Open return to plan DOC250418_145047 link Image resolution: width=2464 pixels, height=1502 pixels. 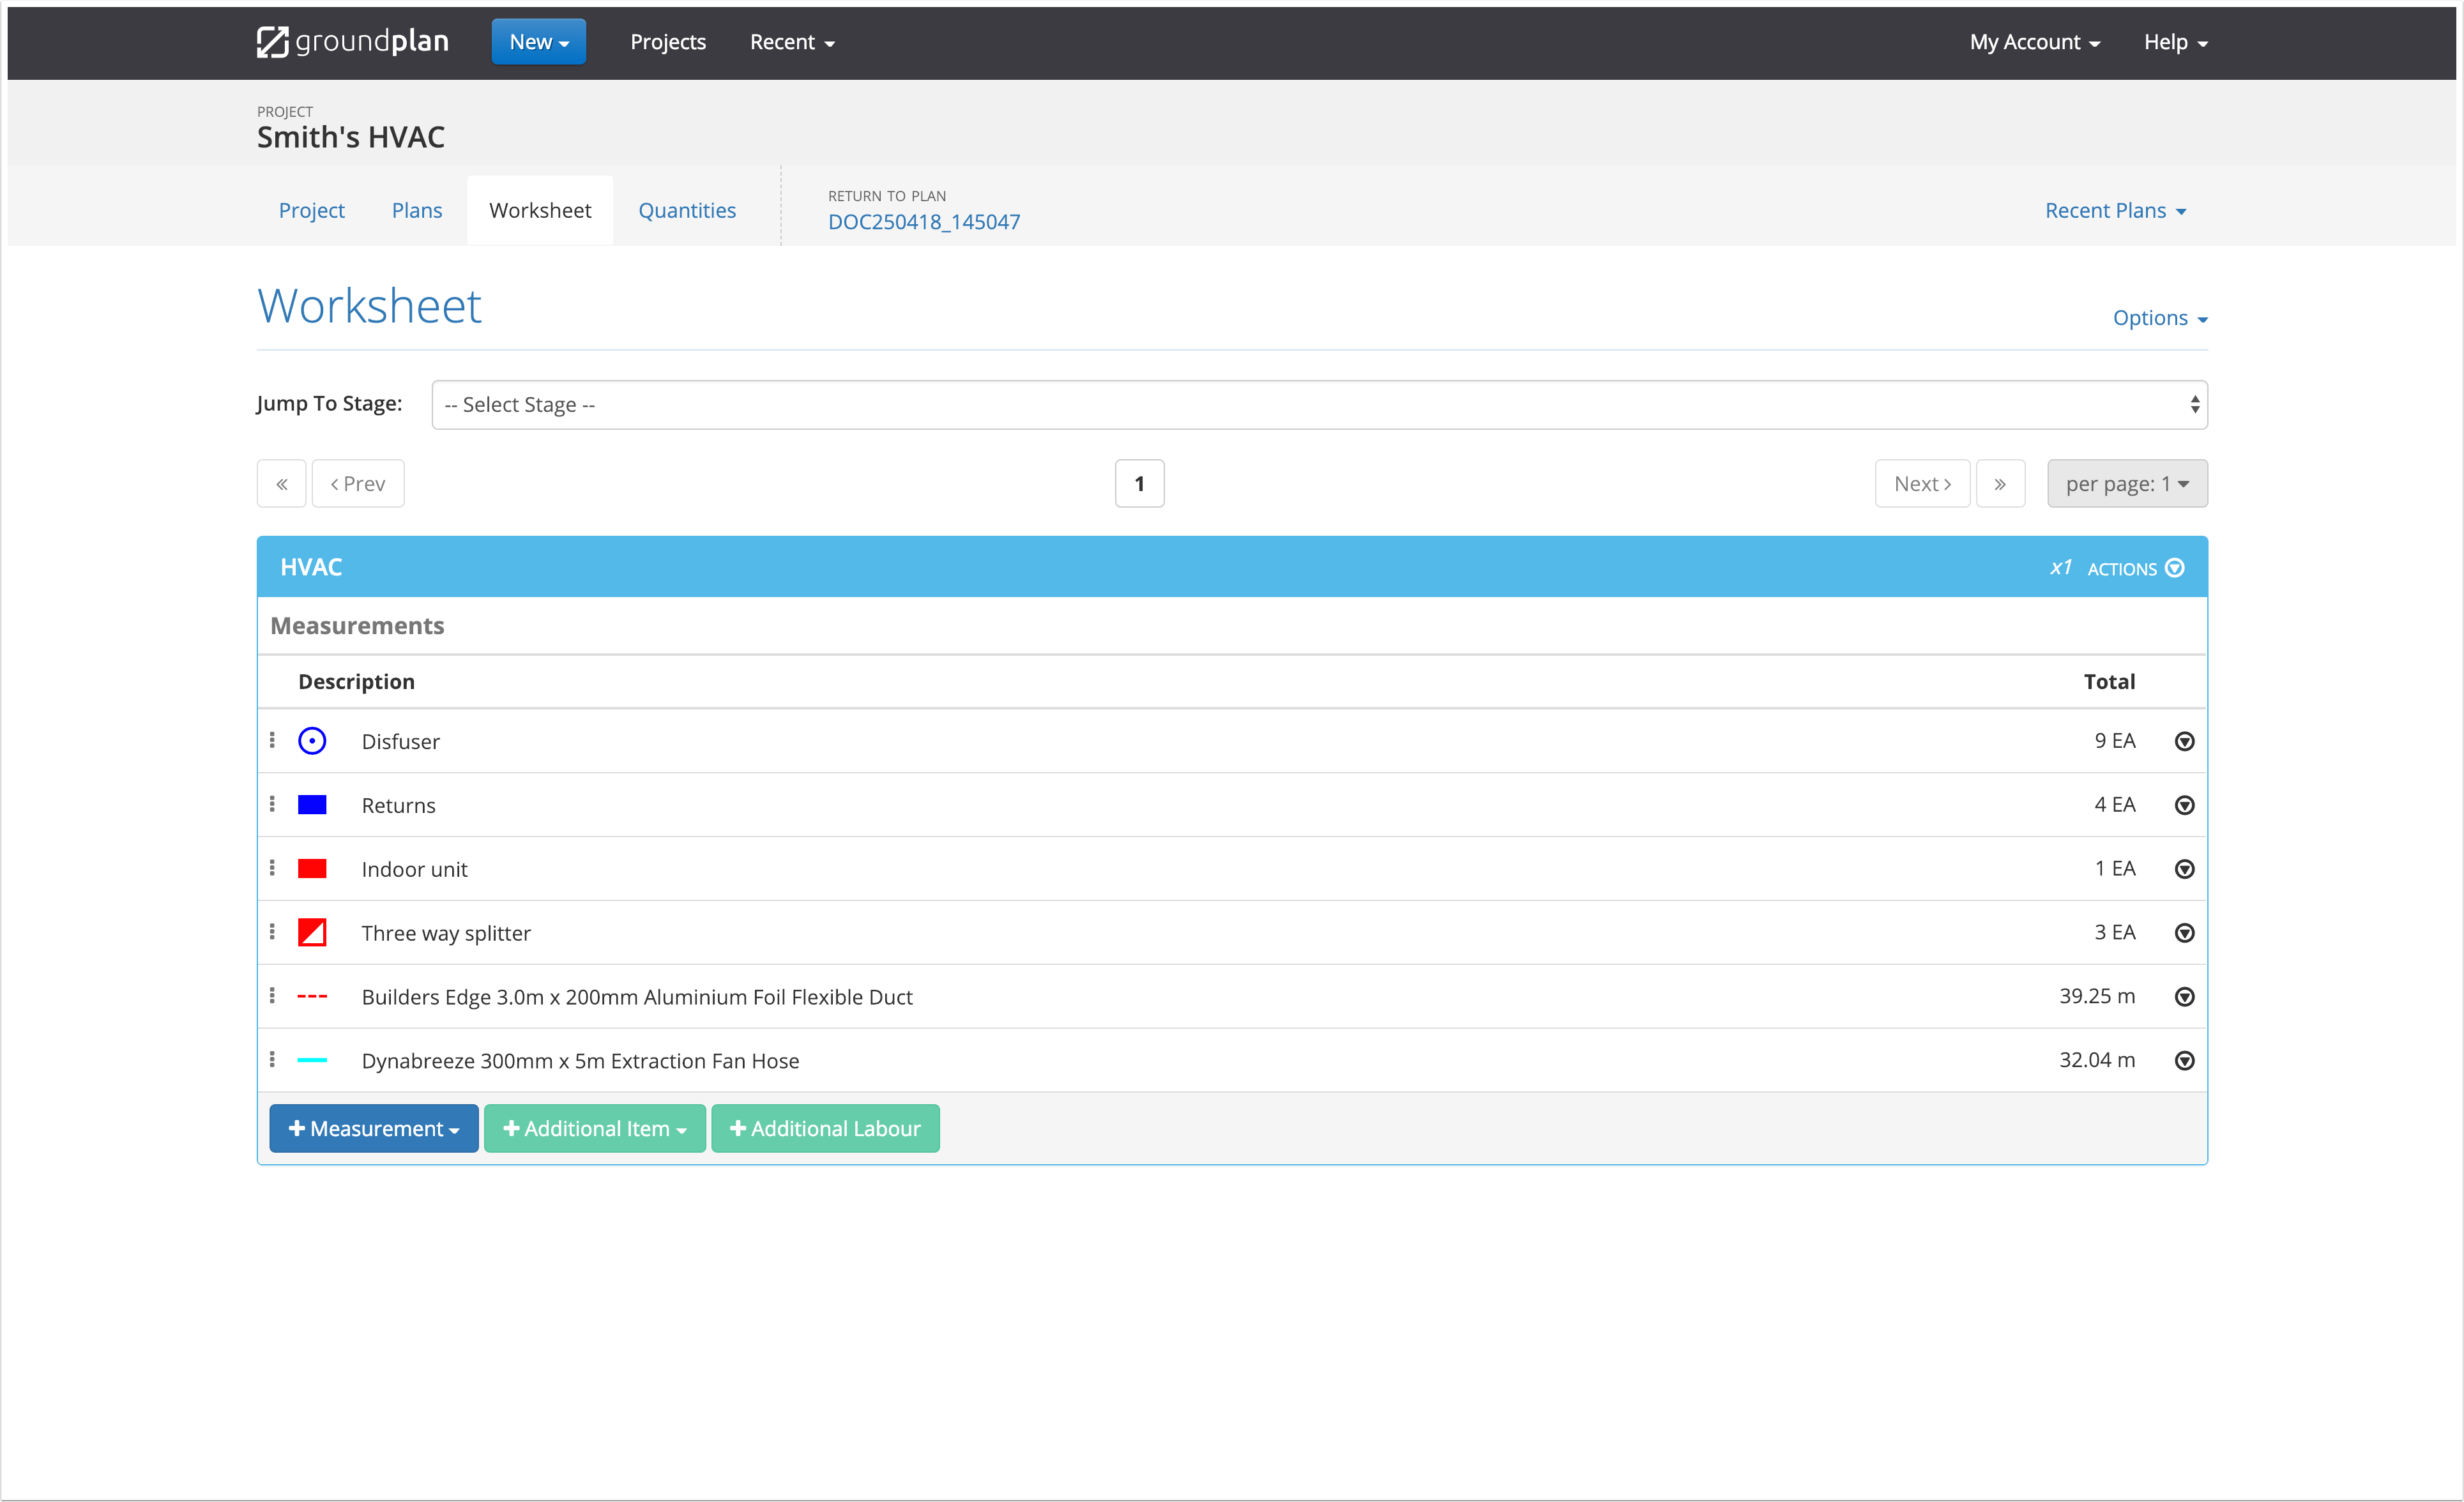click(x=923, y=222)
